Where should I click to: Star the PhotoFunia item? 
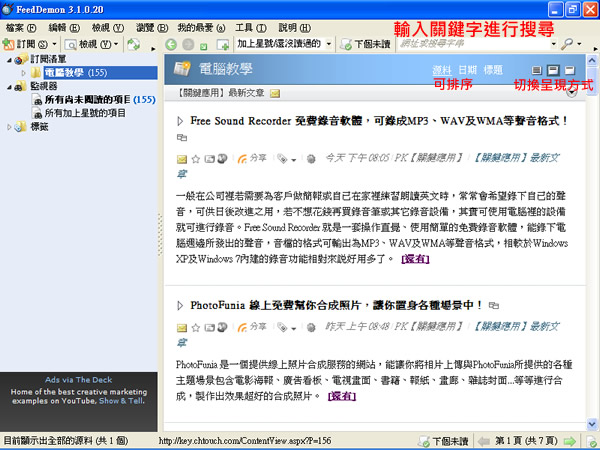[196, 328]
